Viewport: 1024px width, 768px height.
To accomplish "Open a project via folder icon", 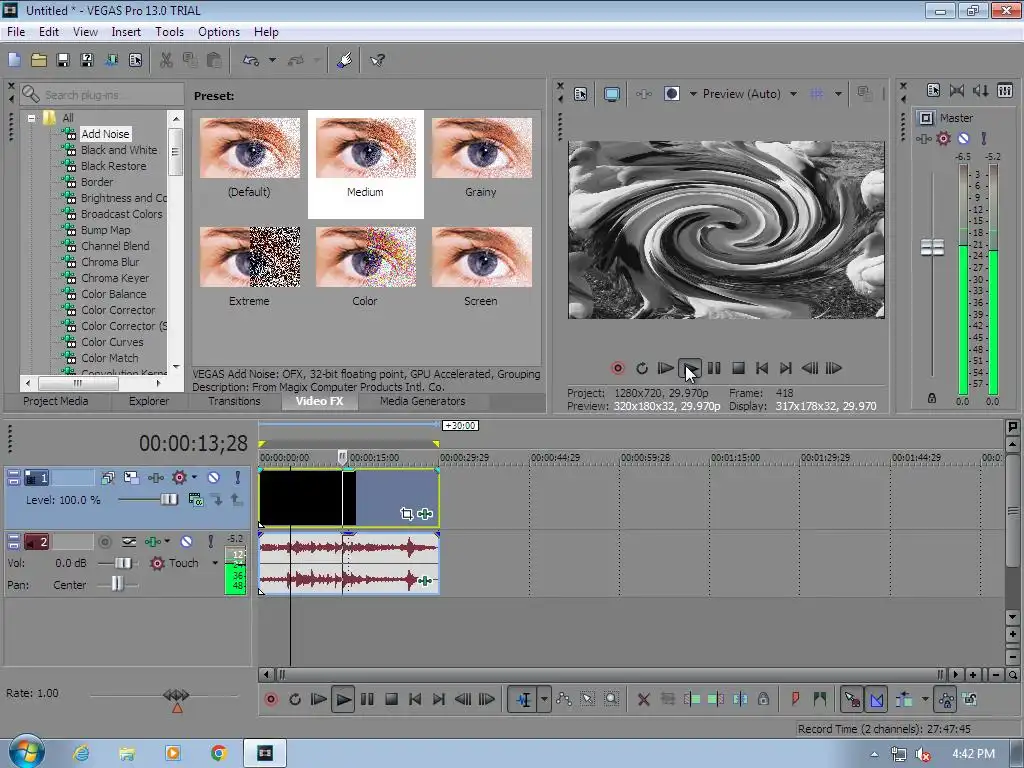I will click(39, 60).
